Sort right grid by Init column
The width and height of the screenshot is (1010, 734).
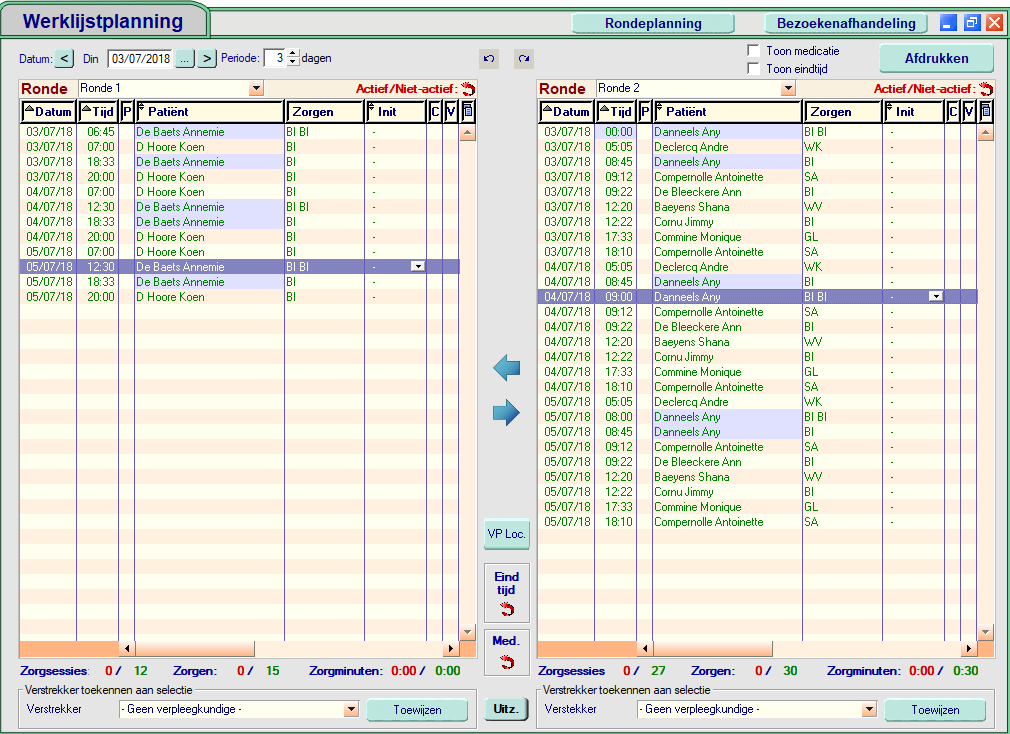pos(914,111)
